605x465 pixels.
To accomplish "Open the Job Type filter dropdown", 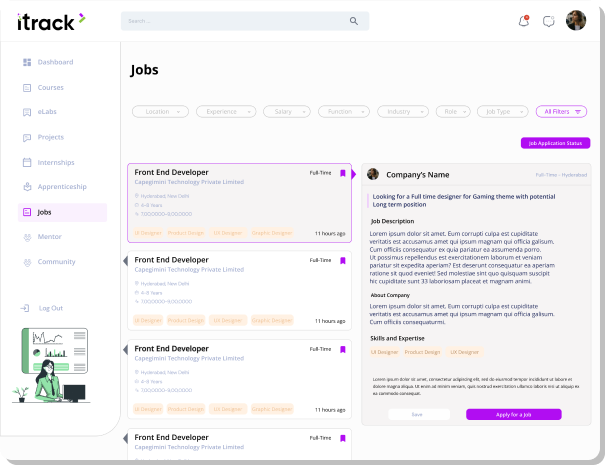I will point(502,112).
